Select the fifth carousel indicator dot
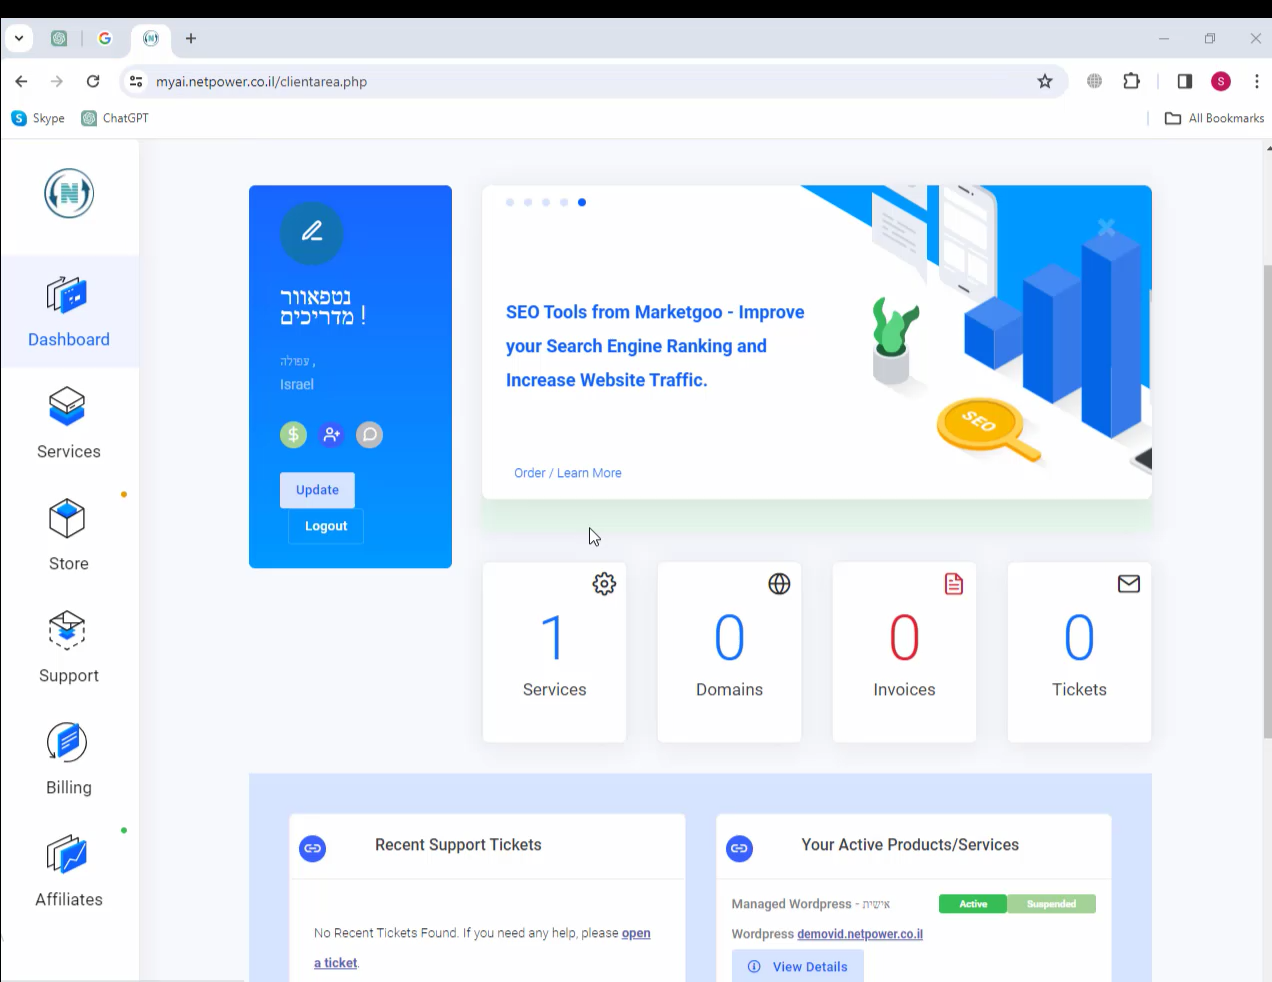 pos(582,202)
